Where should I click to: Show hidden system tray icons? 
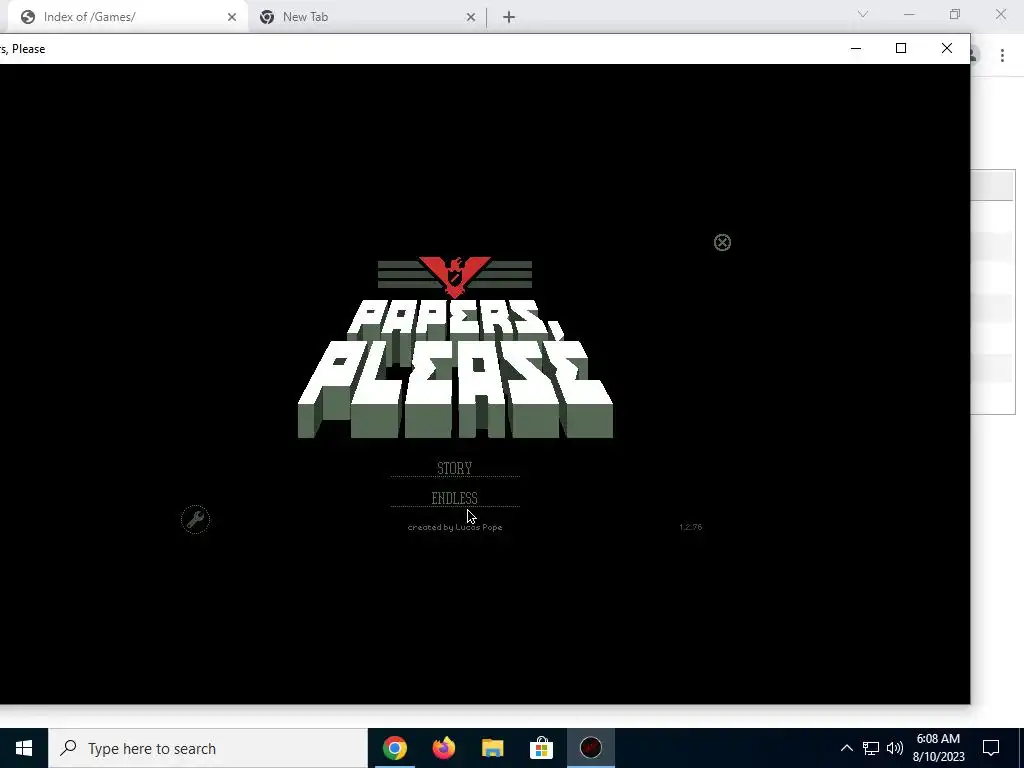click(x=846, y=748)
